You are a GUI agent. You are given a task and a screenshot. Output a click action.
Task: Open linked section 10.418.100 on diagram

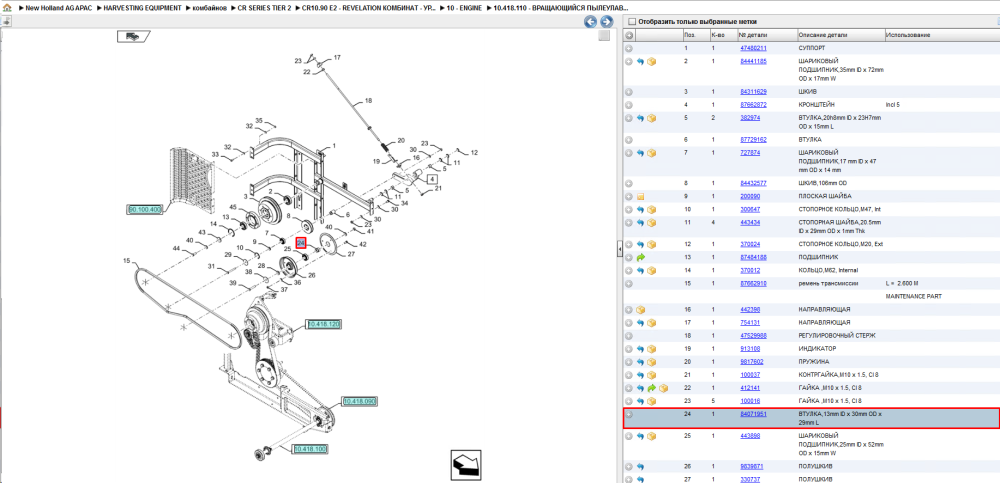click(311, 449)
